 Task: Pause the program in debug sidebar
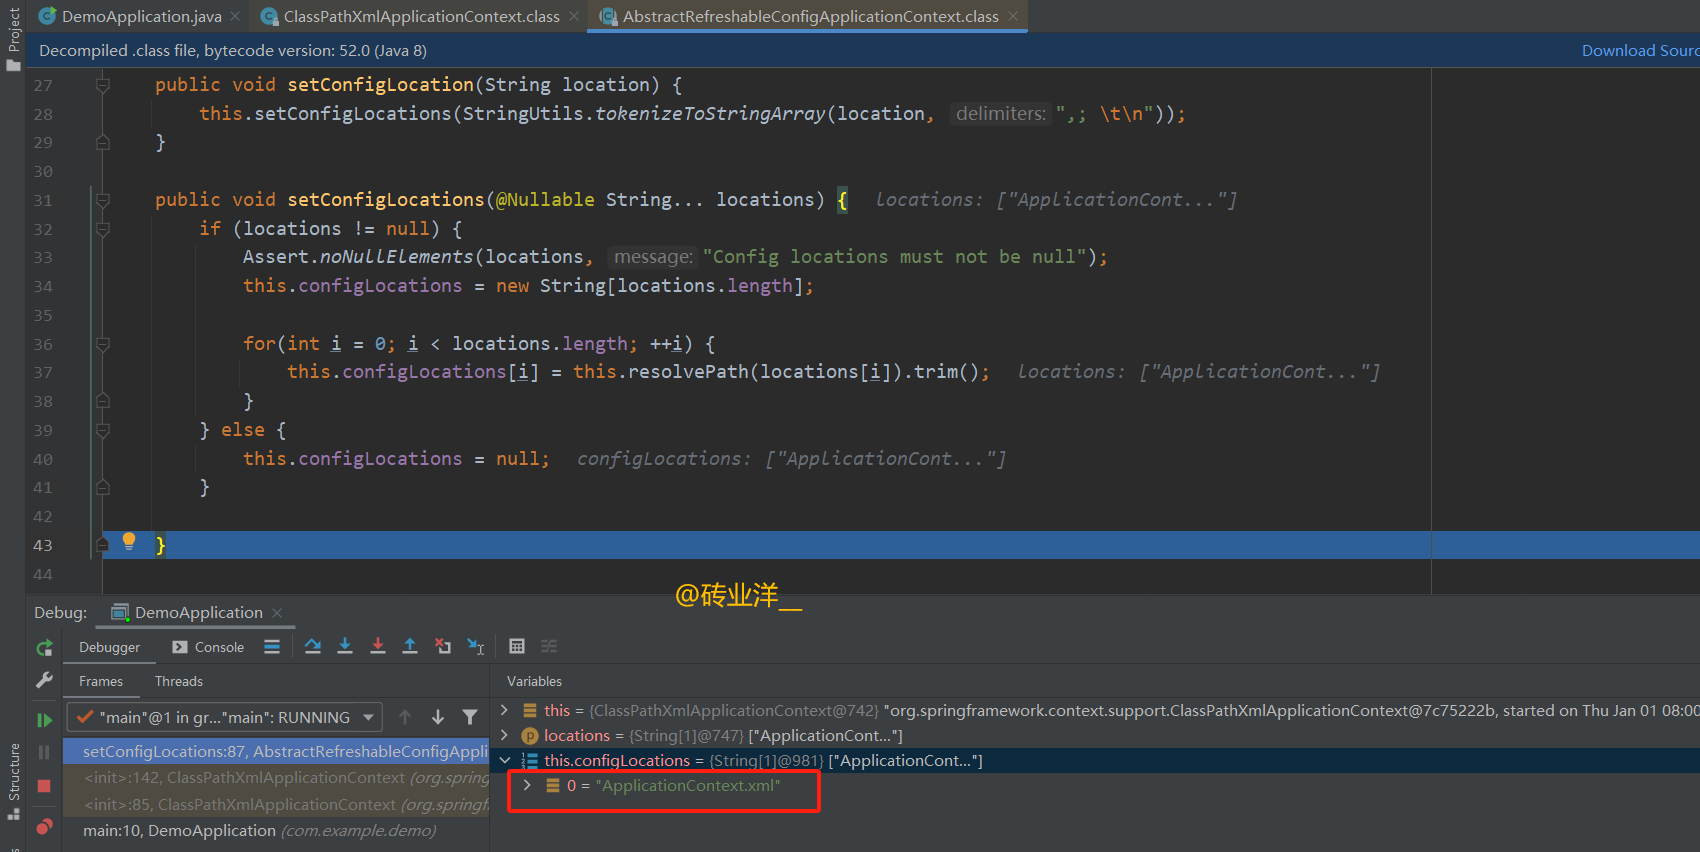pos(44,752)
